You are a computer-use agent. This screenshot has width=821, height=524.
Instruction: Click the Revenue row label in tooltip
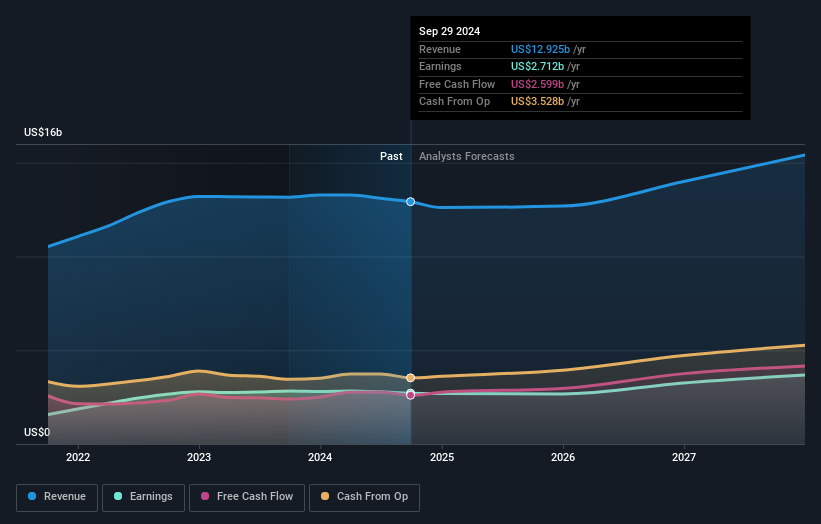click(x=440, y=49)
